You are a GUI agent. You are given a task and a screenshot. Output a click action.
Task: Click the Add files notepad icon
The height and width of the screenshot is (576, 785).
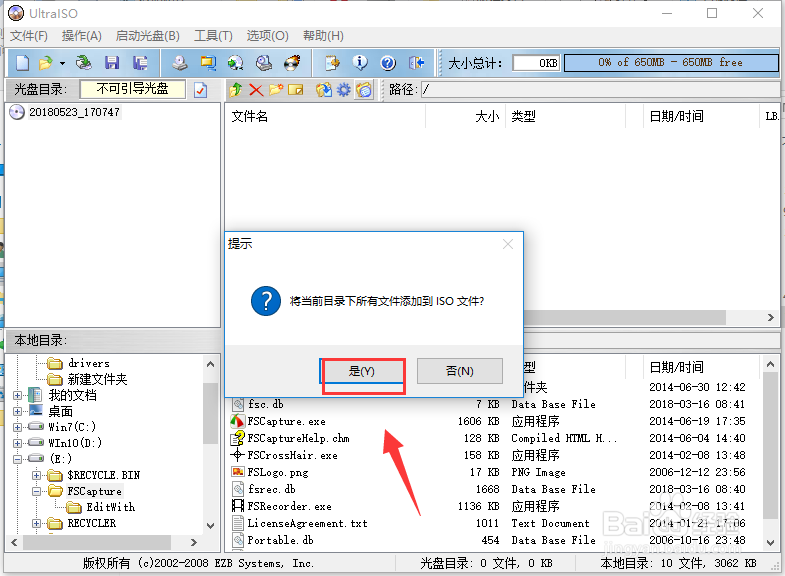click(332, 63)
